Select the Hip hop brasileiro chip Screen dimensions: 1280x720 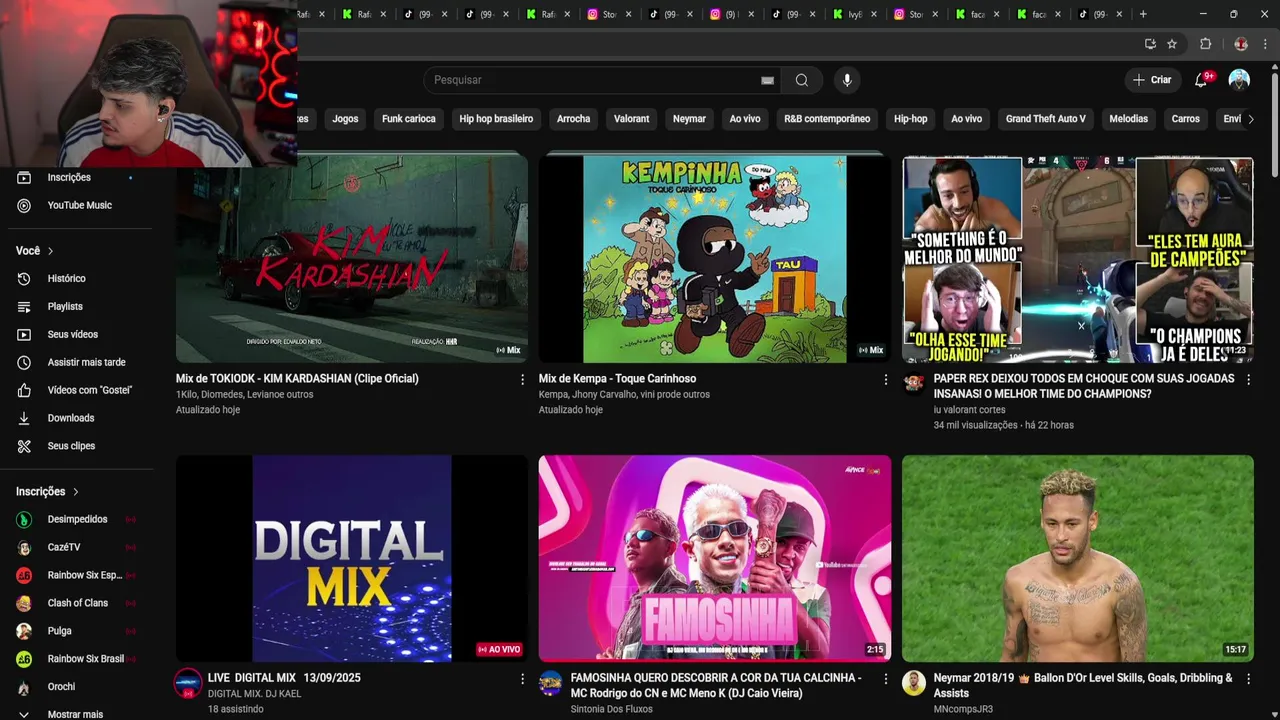point(496,119)
